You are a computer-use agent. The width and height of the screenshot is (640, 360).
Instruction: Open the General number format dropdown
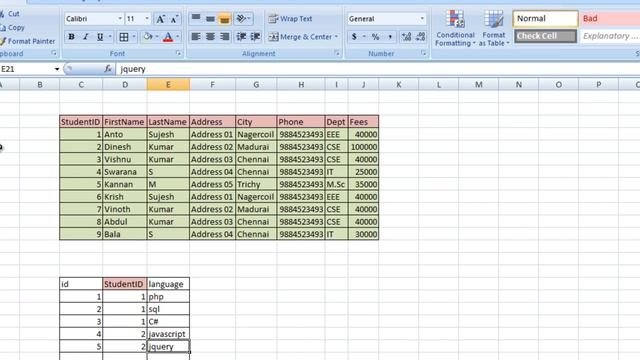click(422, 19)
